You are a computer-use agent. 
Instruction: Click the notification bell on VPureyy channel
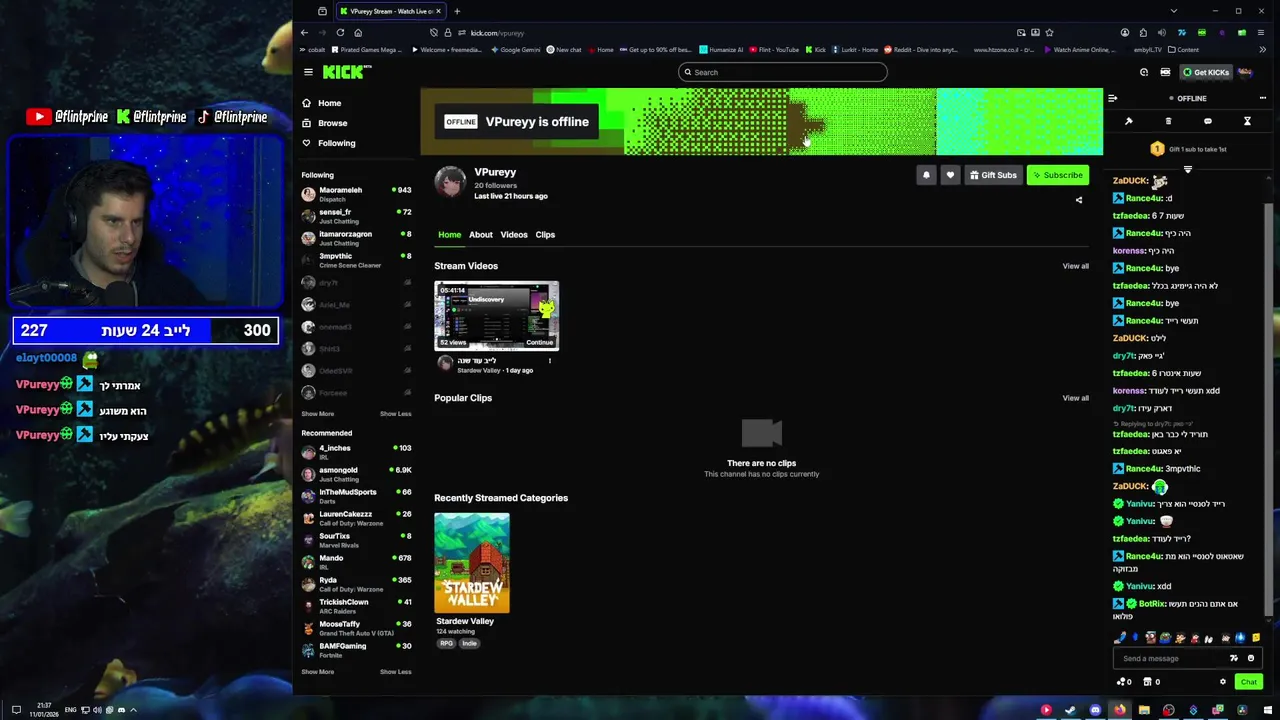[x=926, y=175]
